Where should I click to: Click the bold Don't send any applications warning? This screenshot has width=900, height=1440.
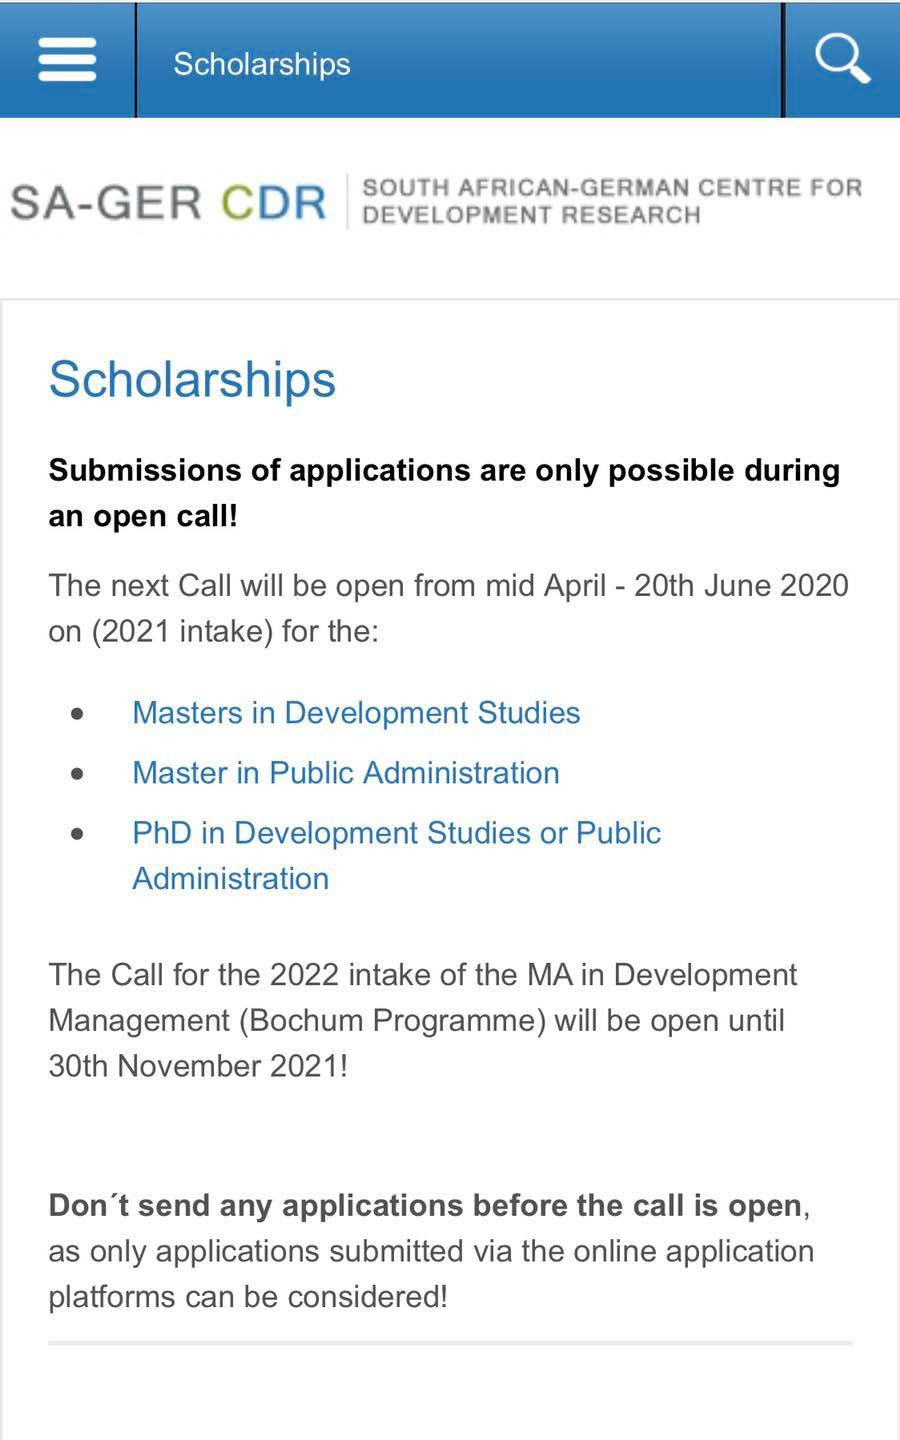pos(425,1206)
